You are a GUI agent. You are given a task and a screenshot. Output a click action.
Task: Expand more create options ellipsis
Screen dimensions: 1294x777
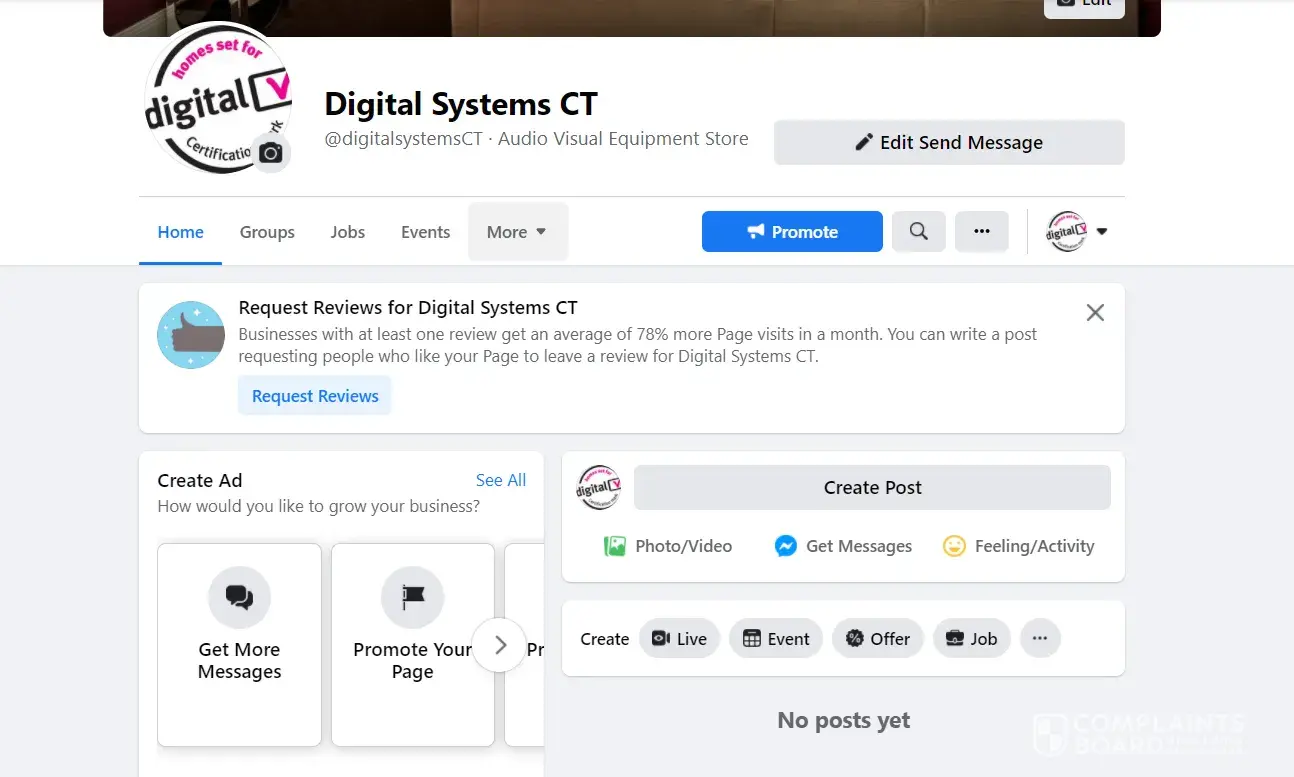1040,639
